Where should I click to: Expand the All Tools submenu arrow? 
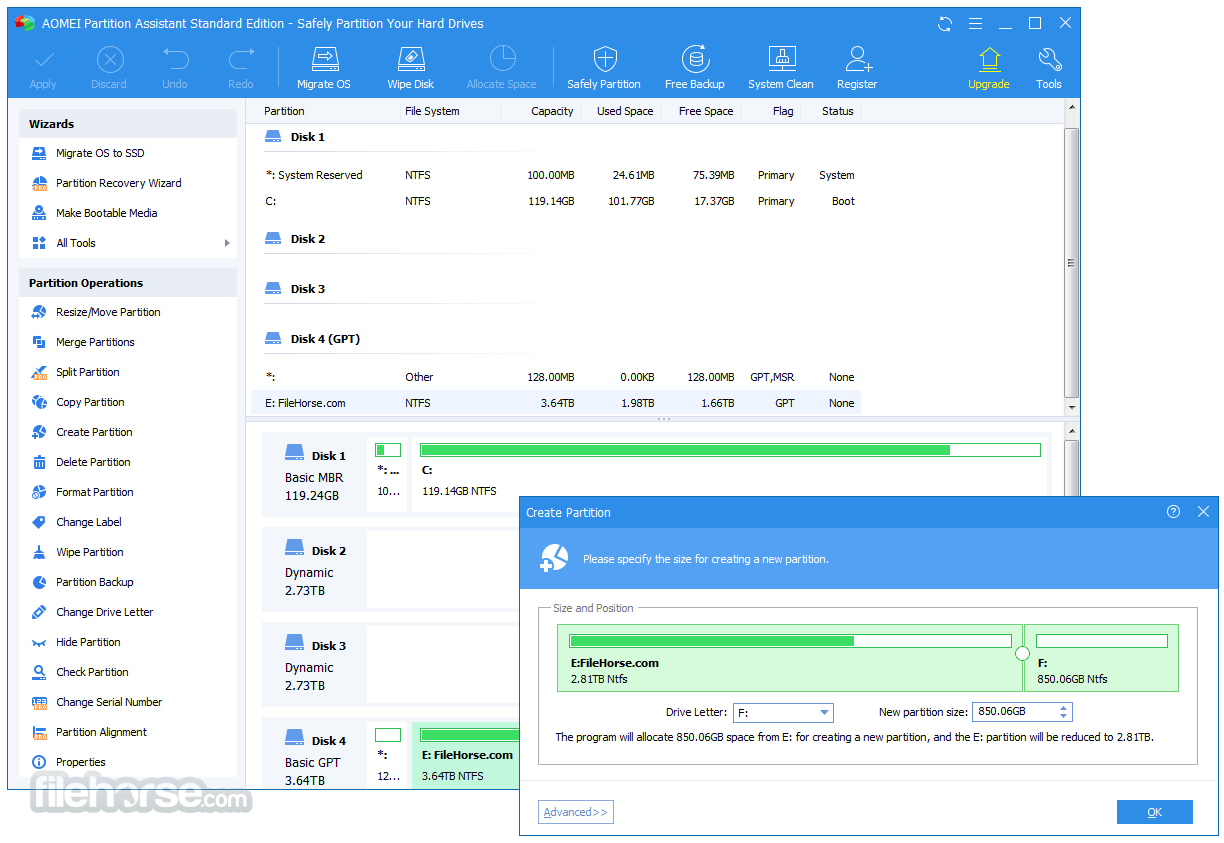pos(227,243)
